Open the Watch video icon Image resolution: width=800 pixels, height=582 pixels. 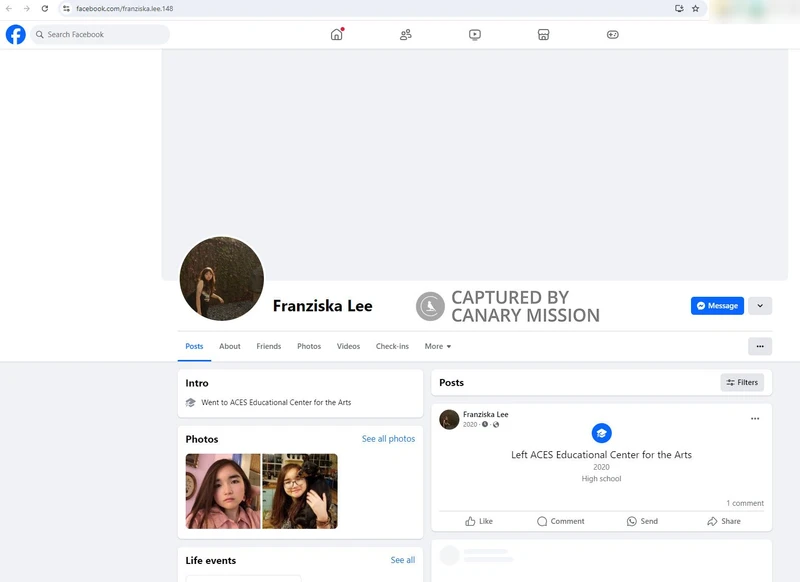475,34
